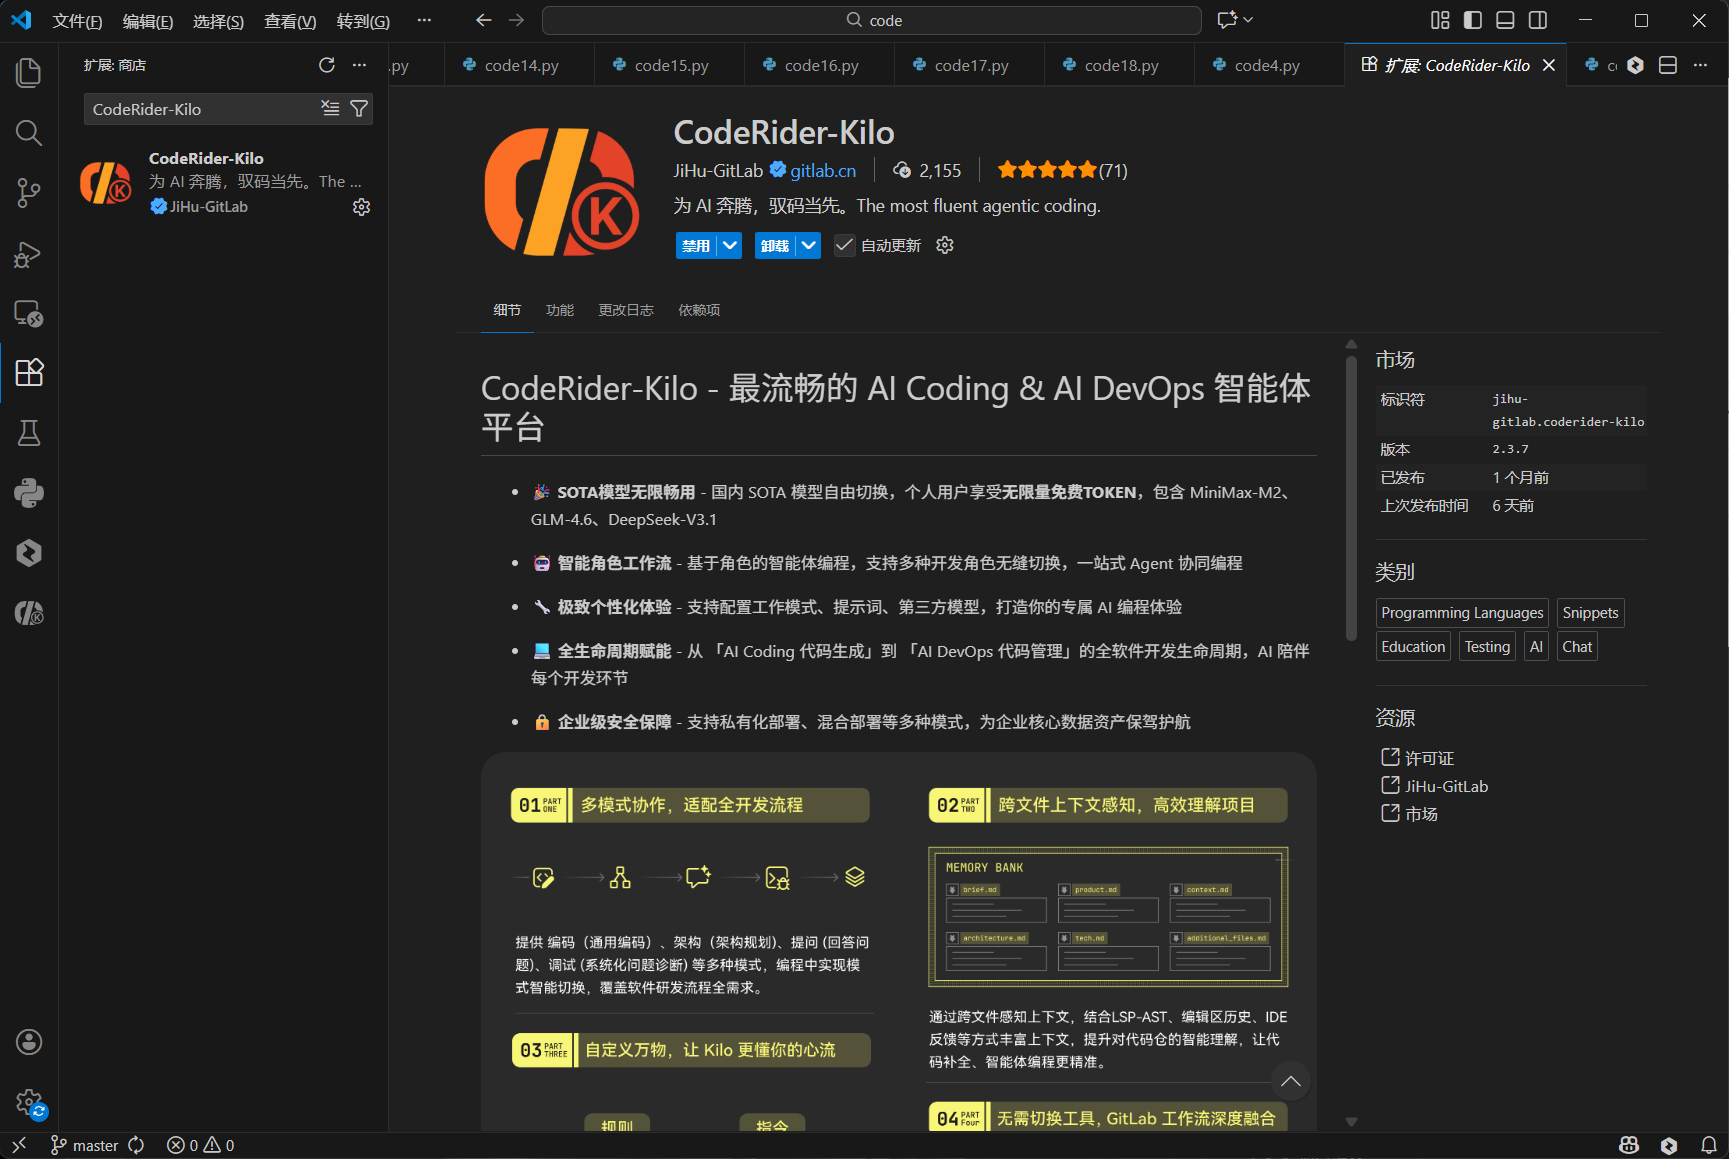Toggle the auto update checkbox

pos(845,246)
